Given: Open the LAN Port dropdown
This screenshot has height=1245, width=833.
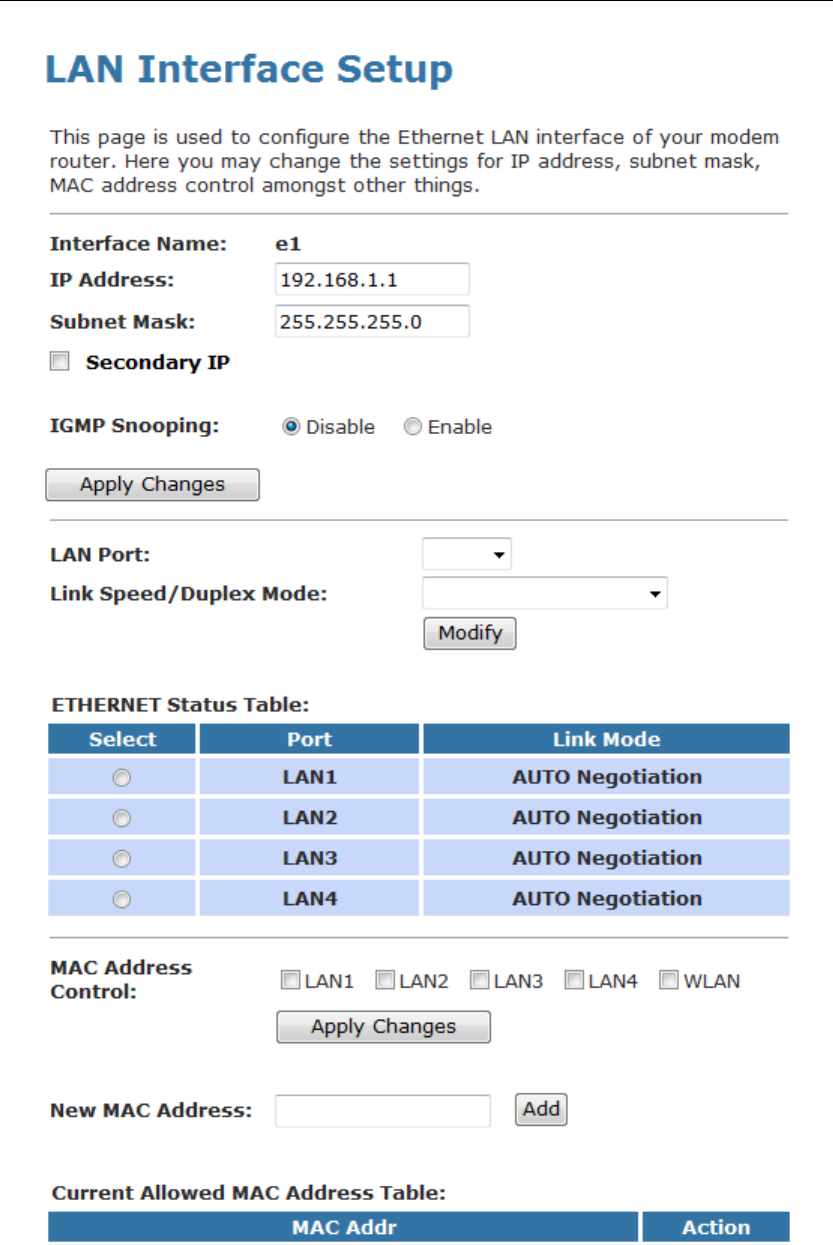Looking at the screenshot, I should coord(467,554).
